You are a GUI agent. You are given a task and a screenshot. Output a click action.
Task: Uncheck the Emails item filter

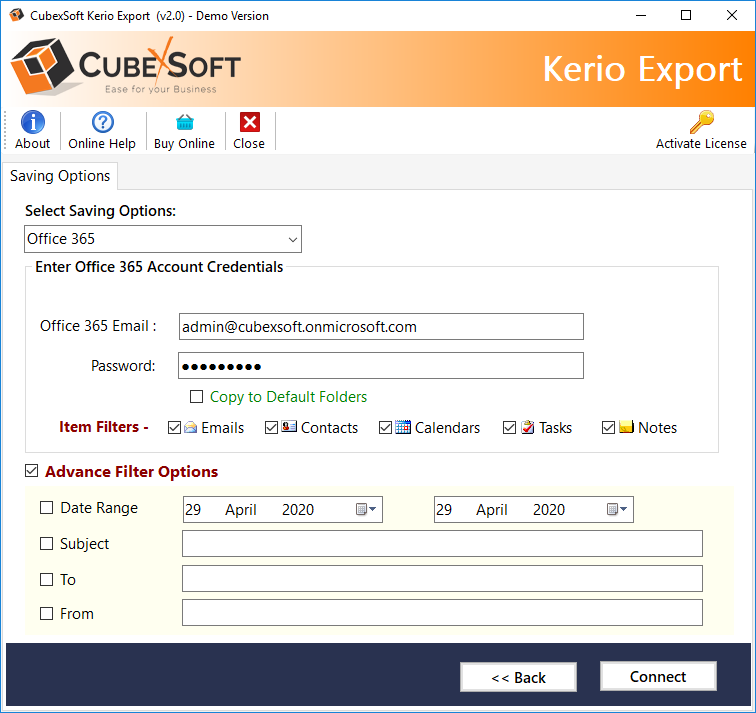point(175,428)
